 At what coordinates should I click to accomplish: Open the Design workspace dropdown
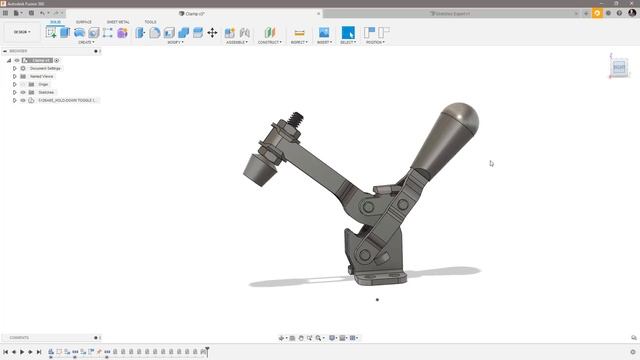pyautogui.click(x=22, y=32)
